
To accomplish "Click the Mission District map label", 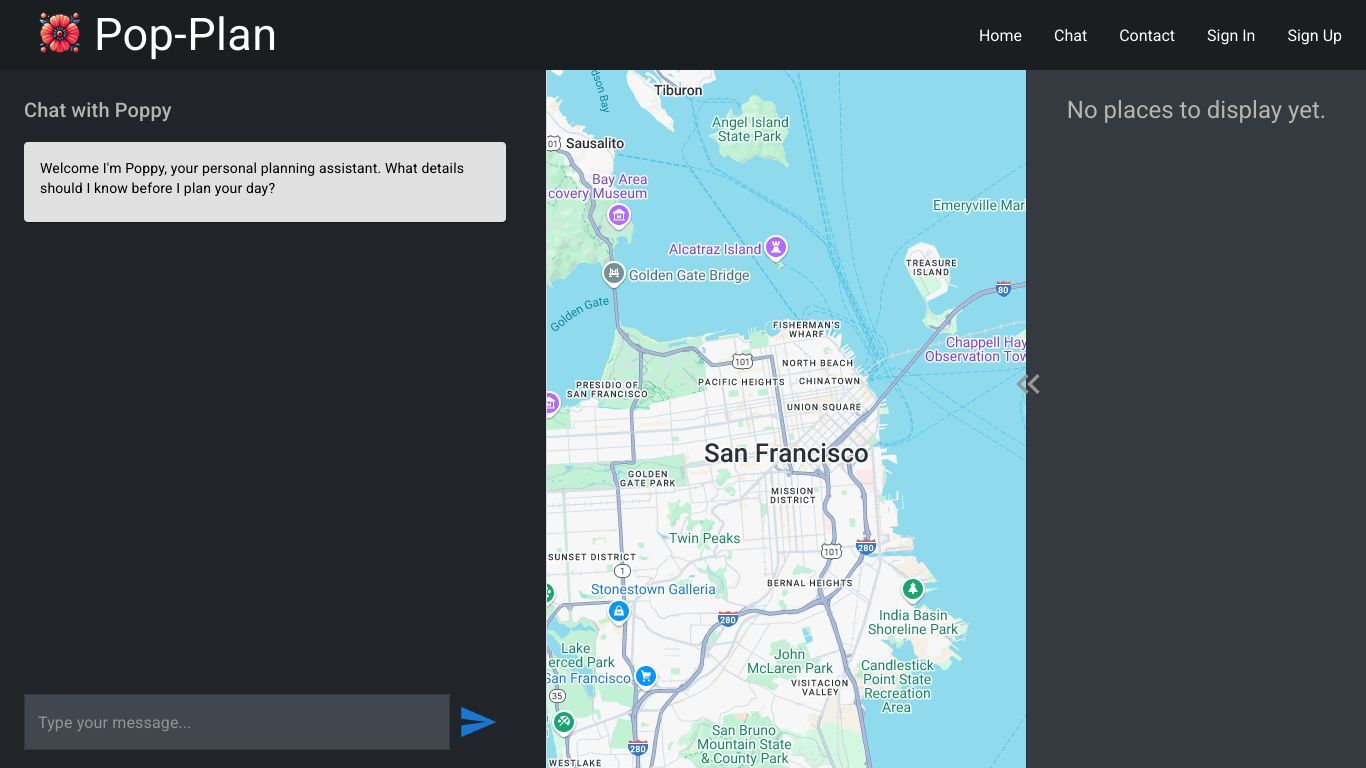I will (x=793, y=495).
